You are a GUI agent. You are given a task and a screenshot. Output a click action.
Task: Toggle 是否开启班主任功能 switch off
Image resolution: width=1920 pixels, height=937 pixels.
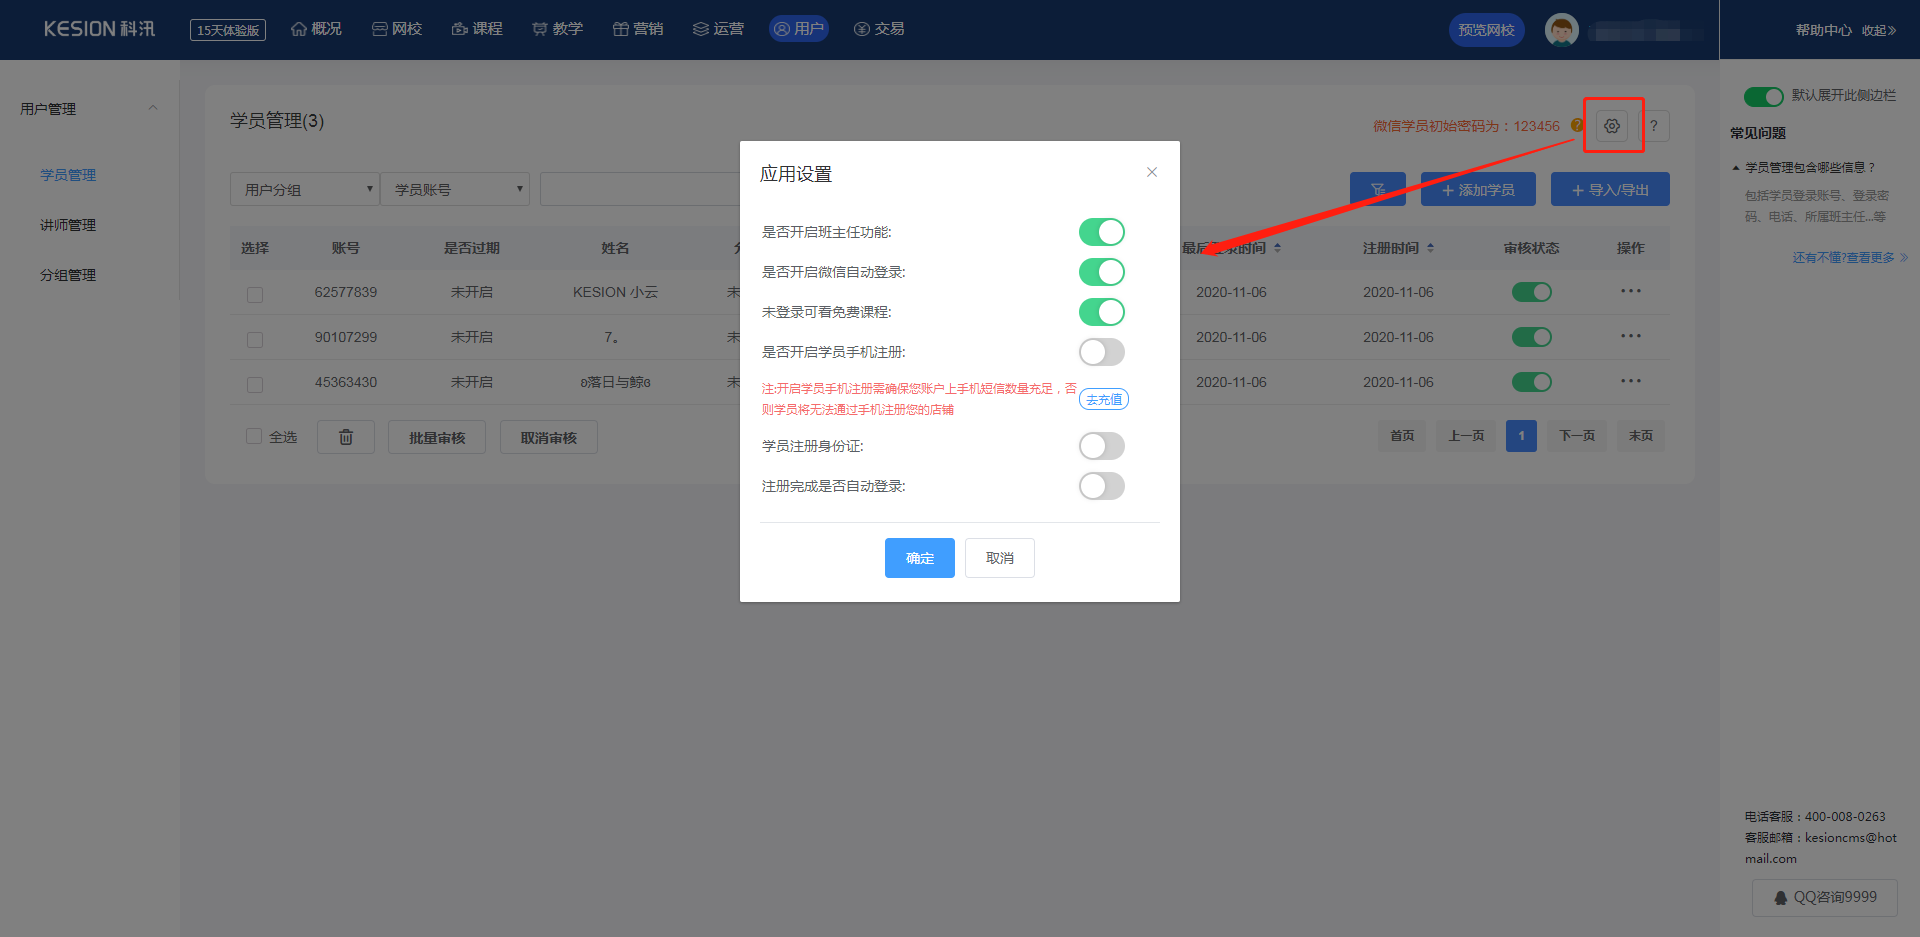pos(1101,232)
